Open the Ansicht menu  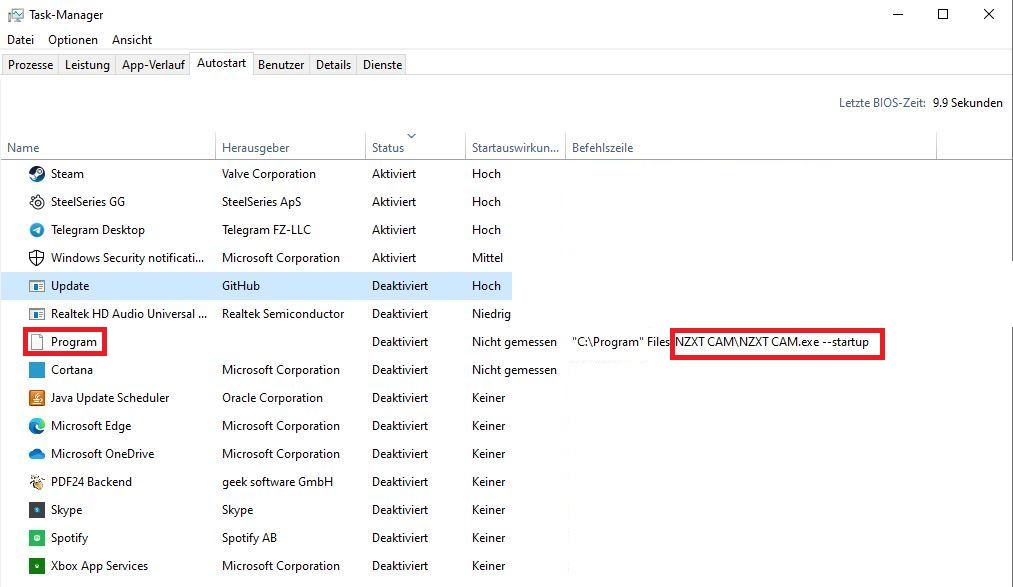tap(132, 40)
